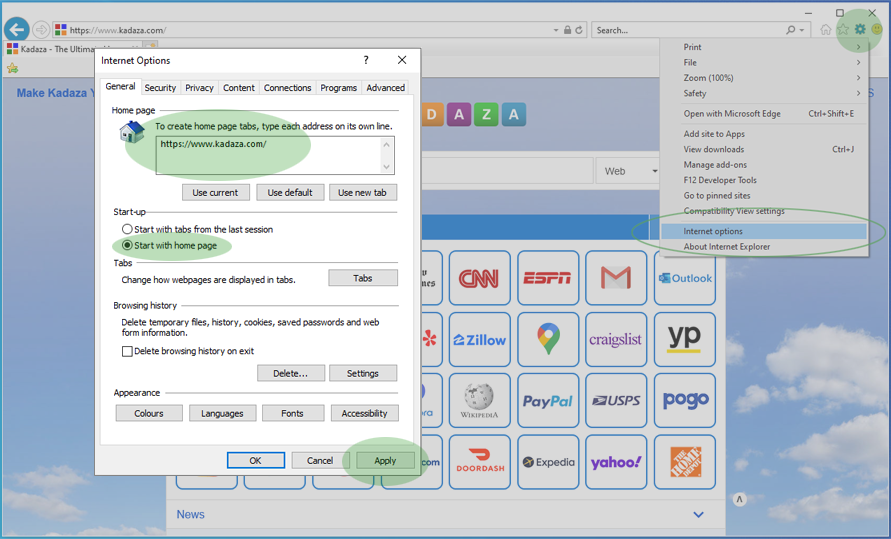
Task: Choose View downloads menu item
Action: [x=764, y=149]
